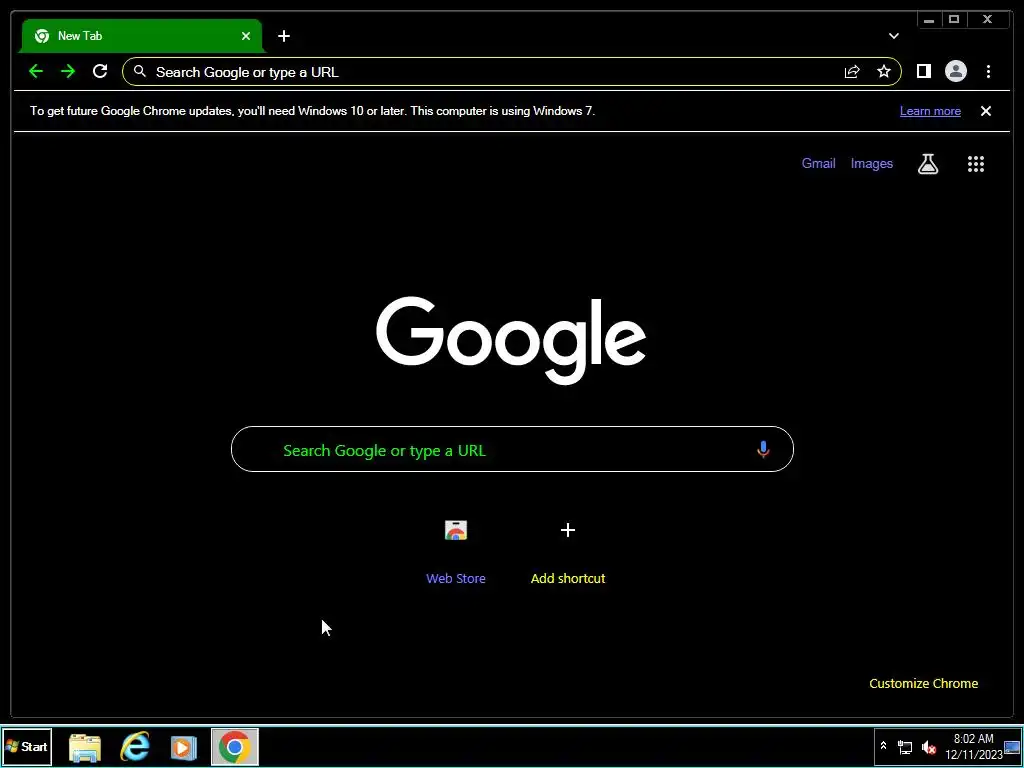This screenshot has width=1024, height=768.
Task: Open the Chrome side panel
Action: 923,71
